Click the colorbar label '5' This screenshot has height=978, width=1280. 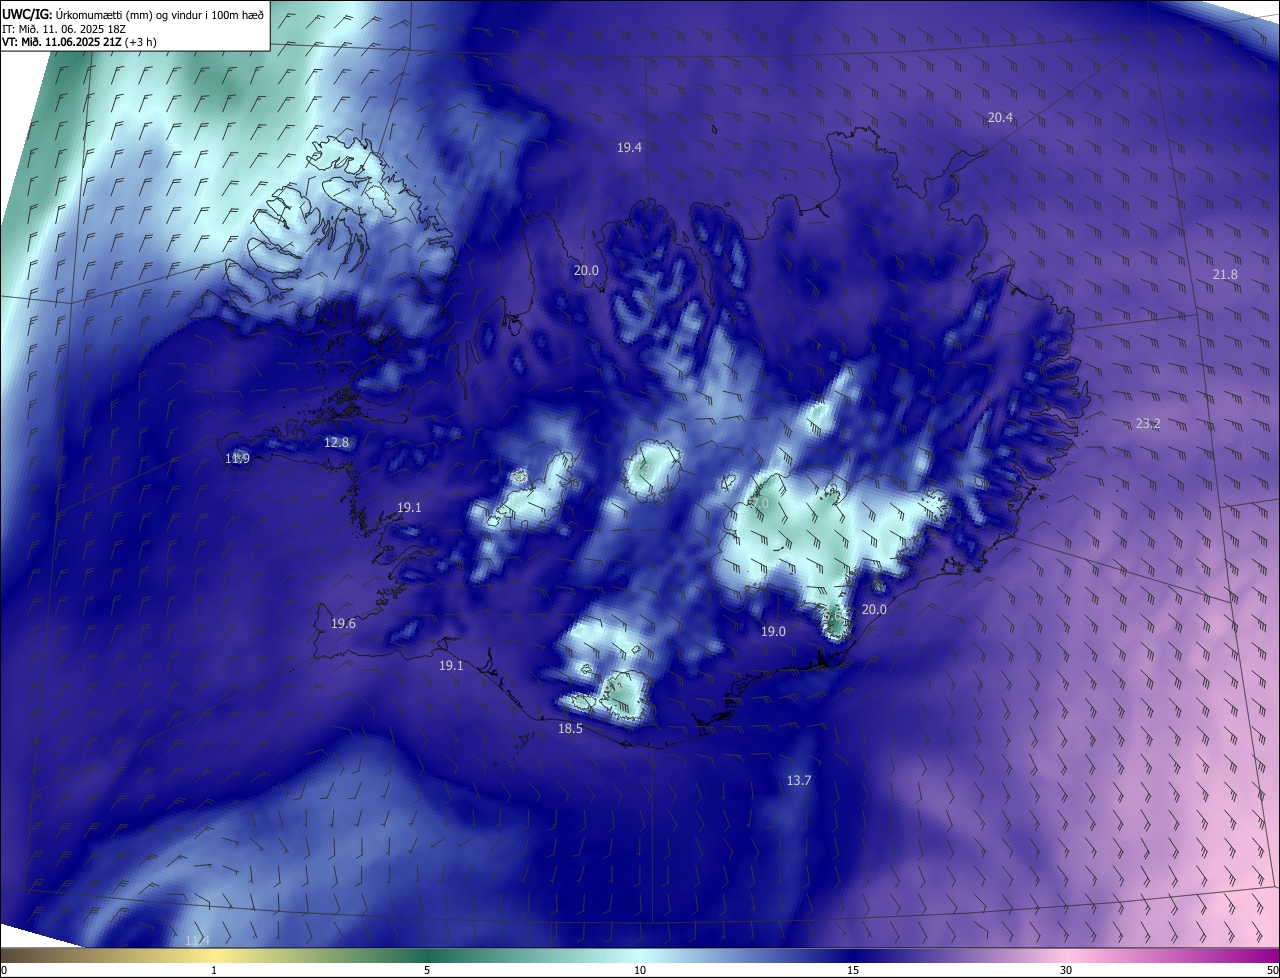point(427,970)
